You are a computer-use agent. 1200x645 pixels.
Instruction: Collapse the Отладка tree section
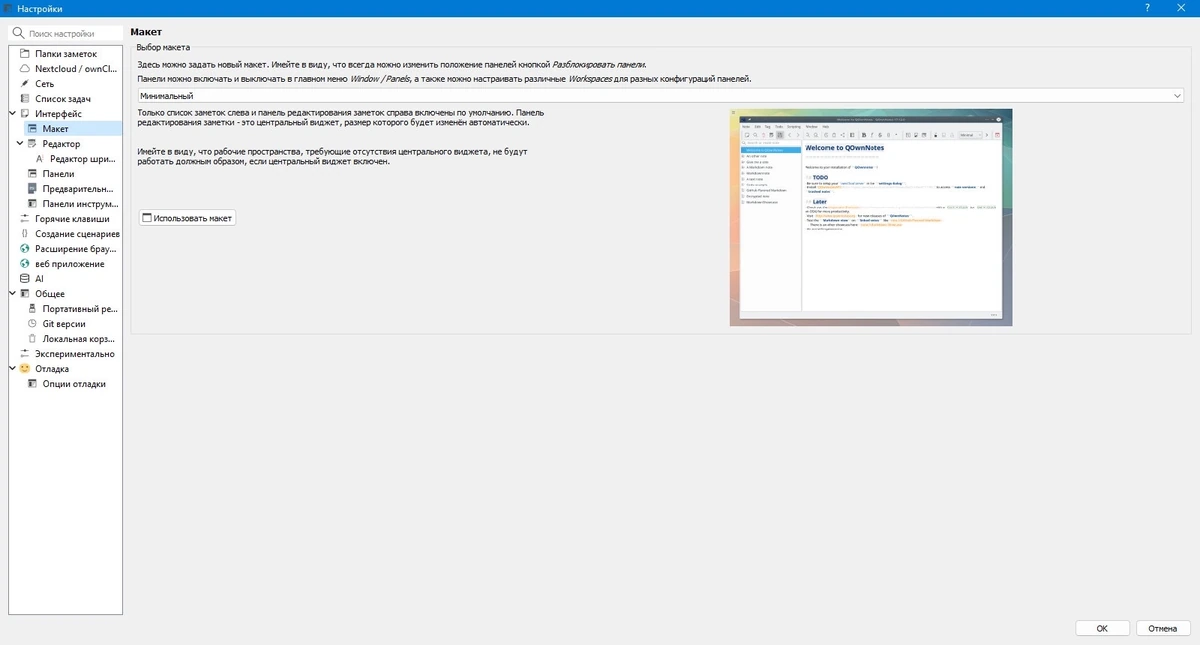point(12,368)
